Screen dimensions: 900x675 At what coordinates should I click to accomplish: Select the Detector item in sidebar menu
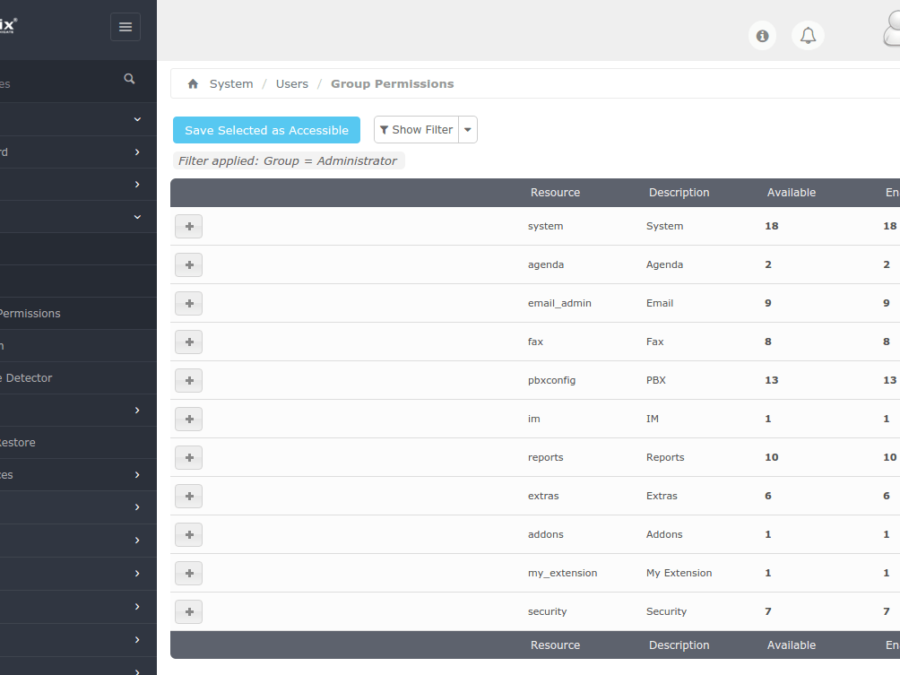tap(28, 378)
